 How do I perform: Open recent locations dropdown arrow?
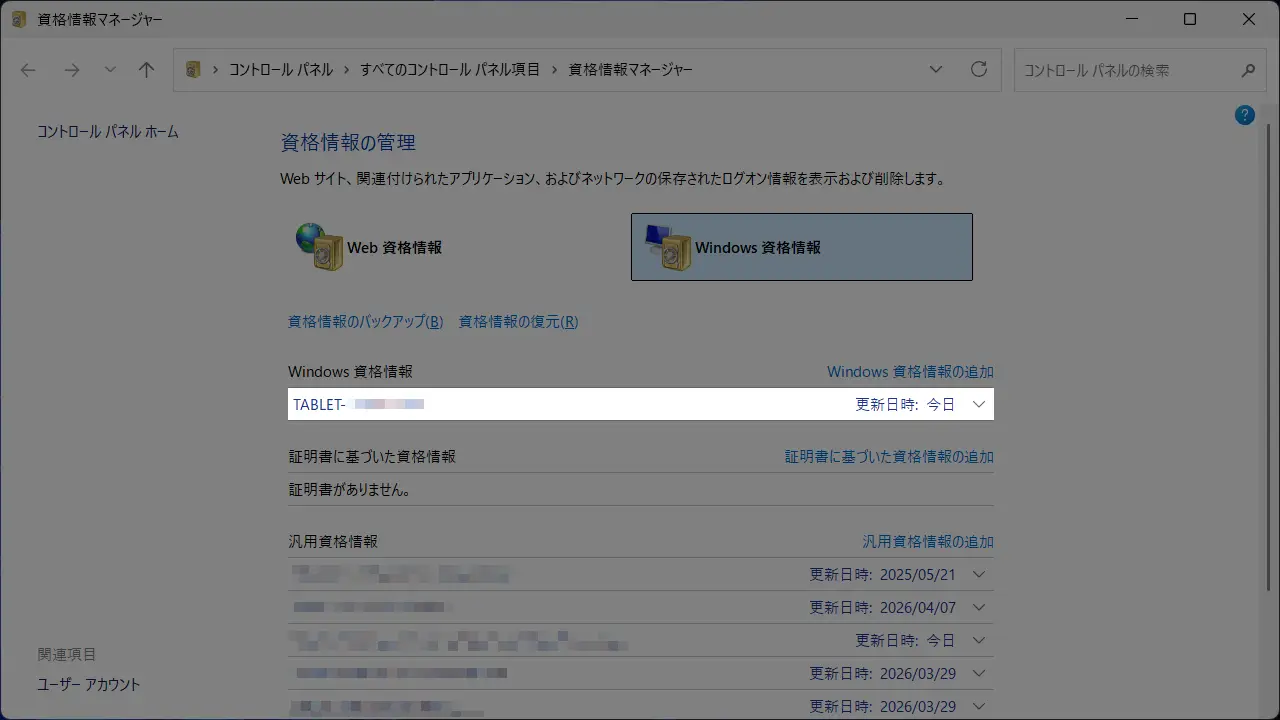click(x=110, y=70)
